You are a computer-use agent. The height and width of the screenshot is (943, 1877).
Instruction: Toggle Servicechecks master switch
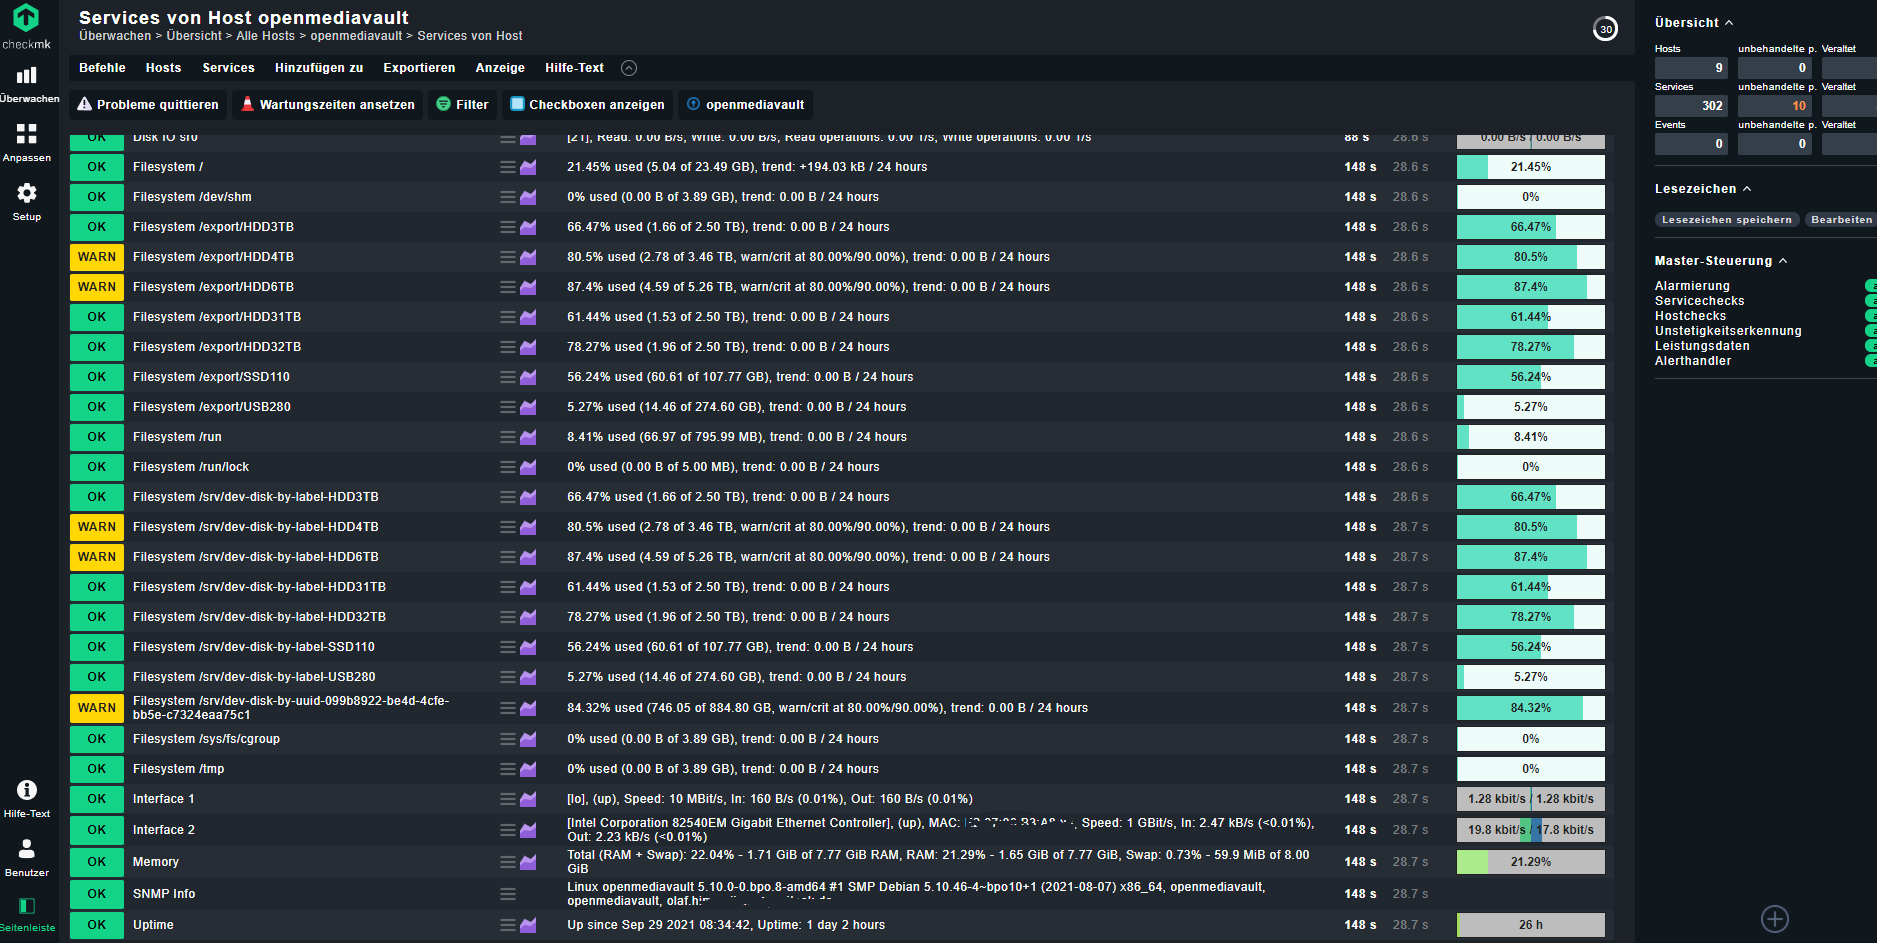[1871, 301]
